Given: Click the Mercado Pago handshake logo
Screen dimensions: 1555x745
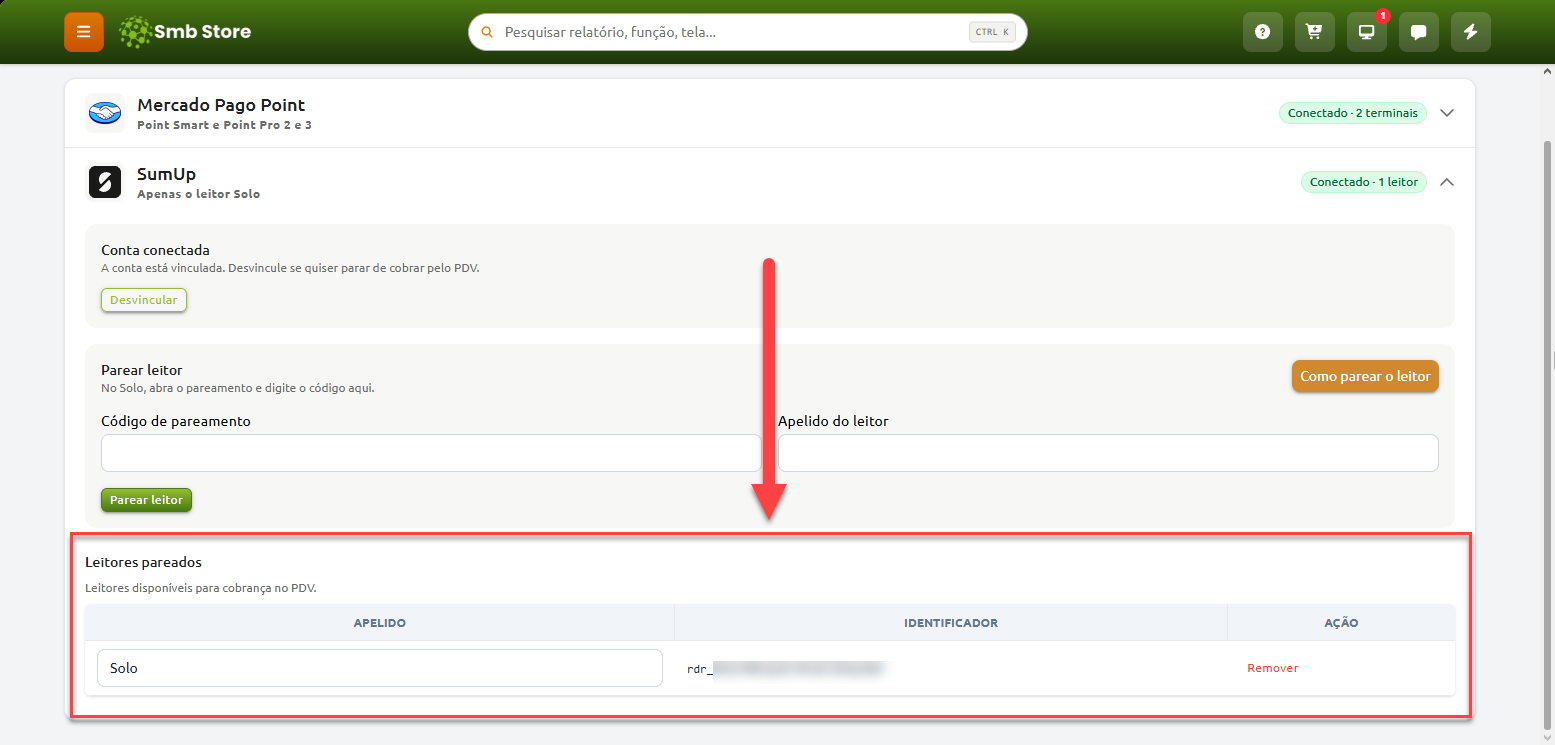Looking at the screenshot, I should click(105, 113).
